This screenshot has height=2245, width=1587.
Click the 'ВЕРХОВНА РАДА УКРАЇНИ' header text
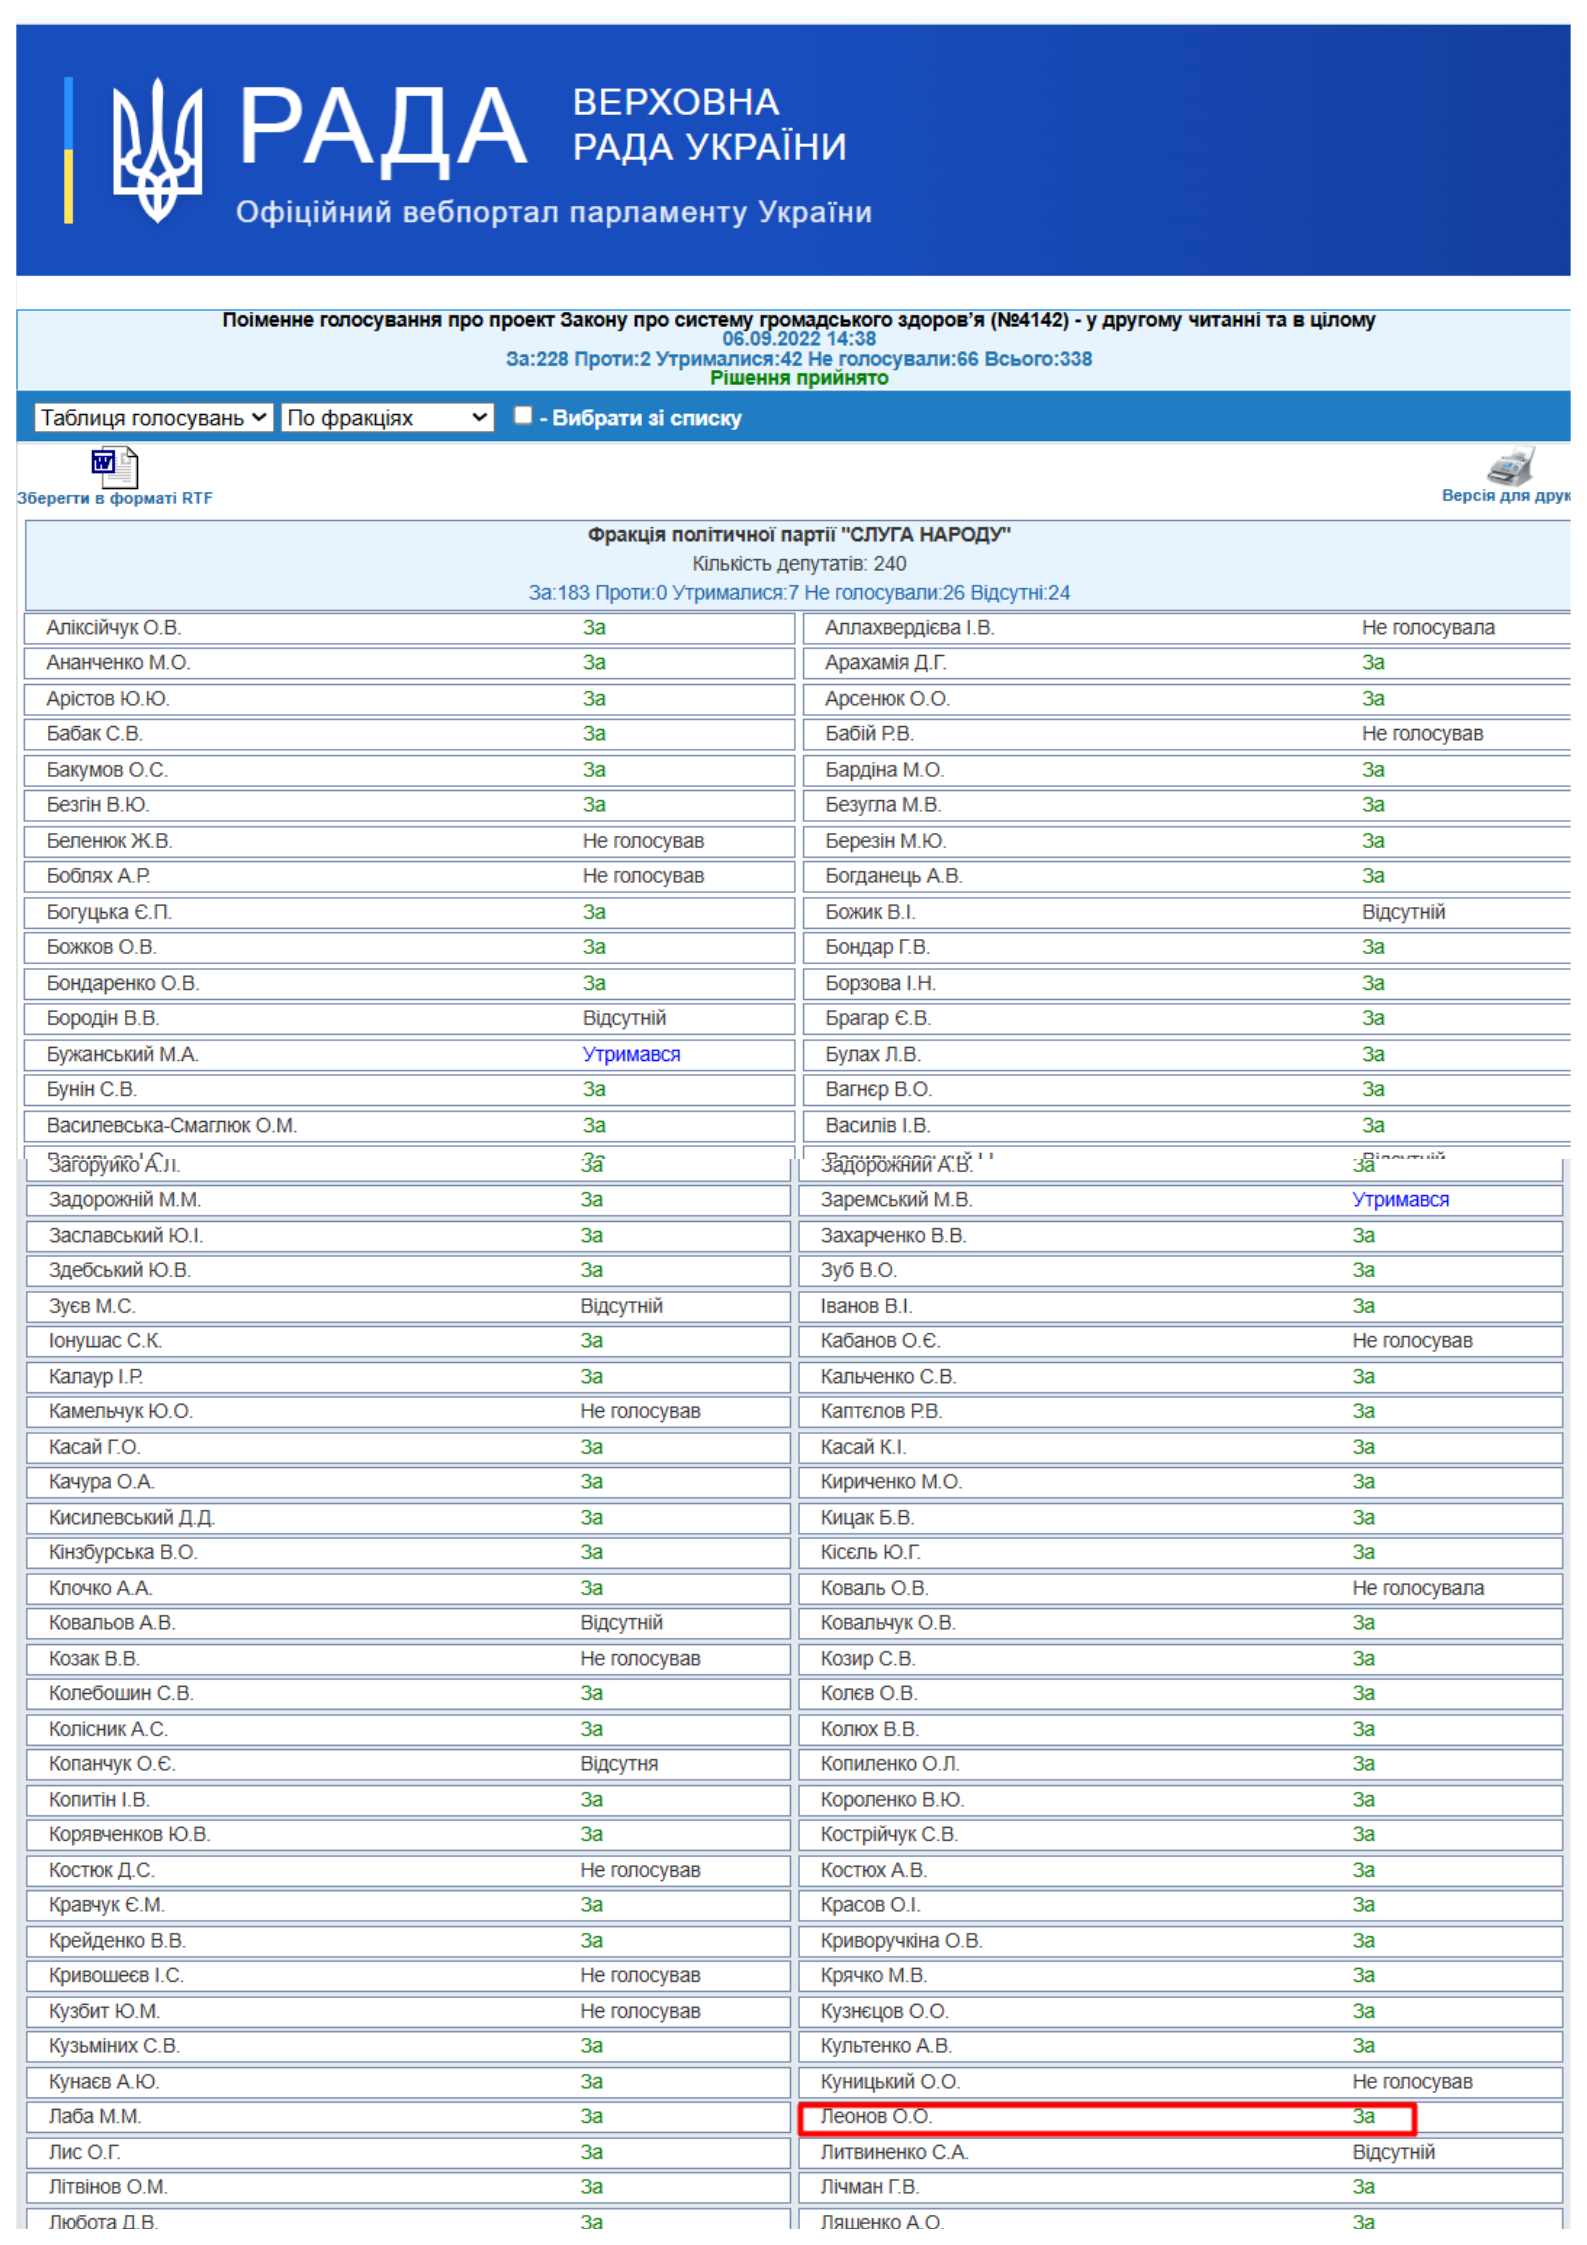(709, 124)
